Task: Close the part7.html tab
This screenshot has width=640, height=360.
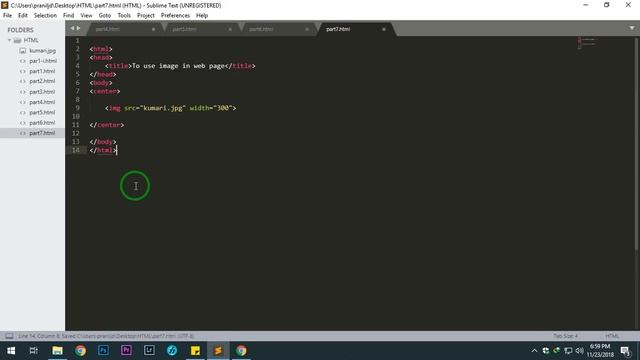Action: (x=384, y=29)
